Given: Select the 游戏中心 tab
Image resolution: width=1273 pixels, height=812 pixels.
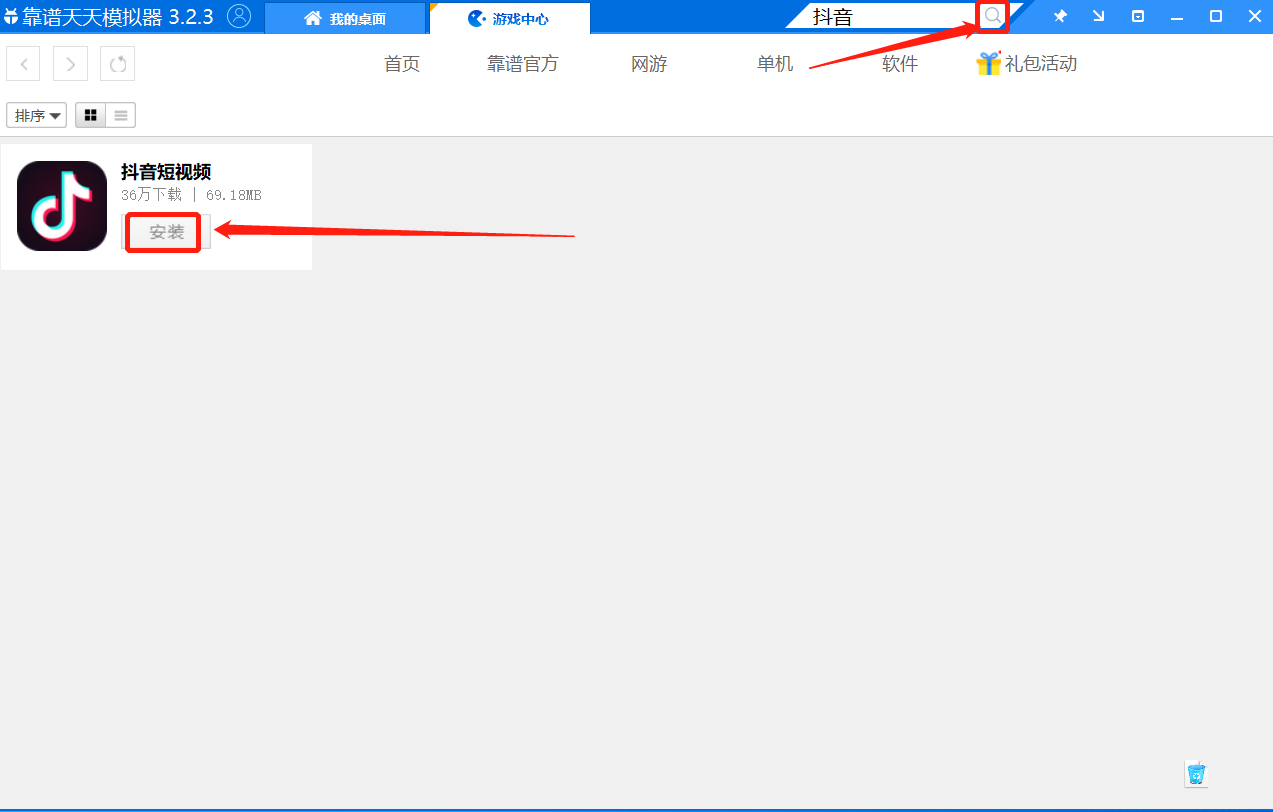Looking at the screenshot, I should click(509, 18).
